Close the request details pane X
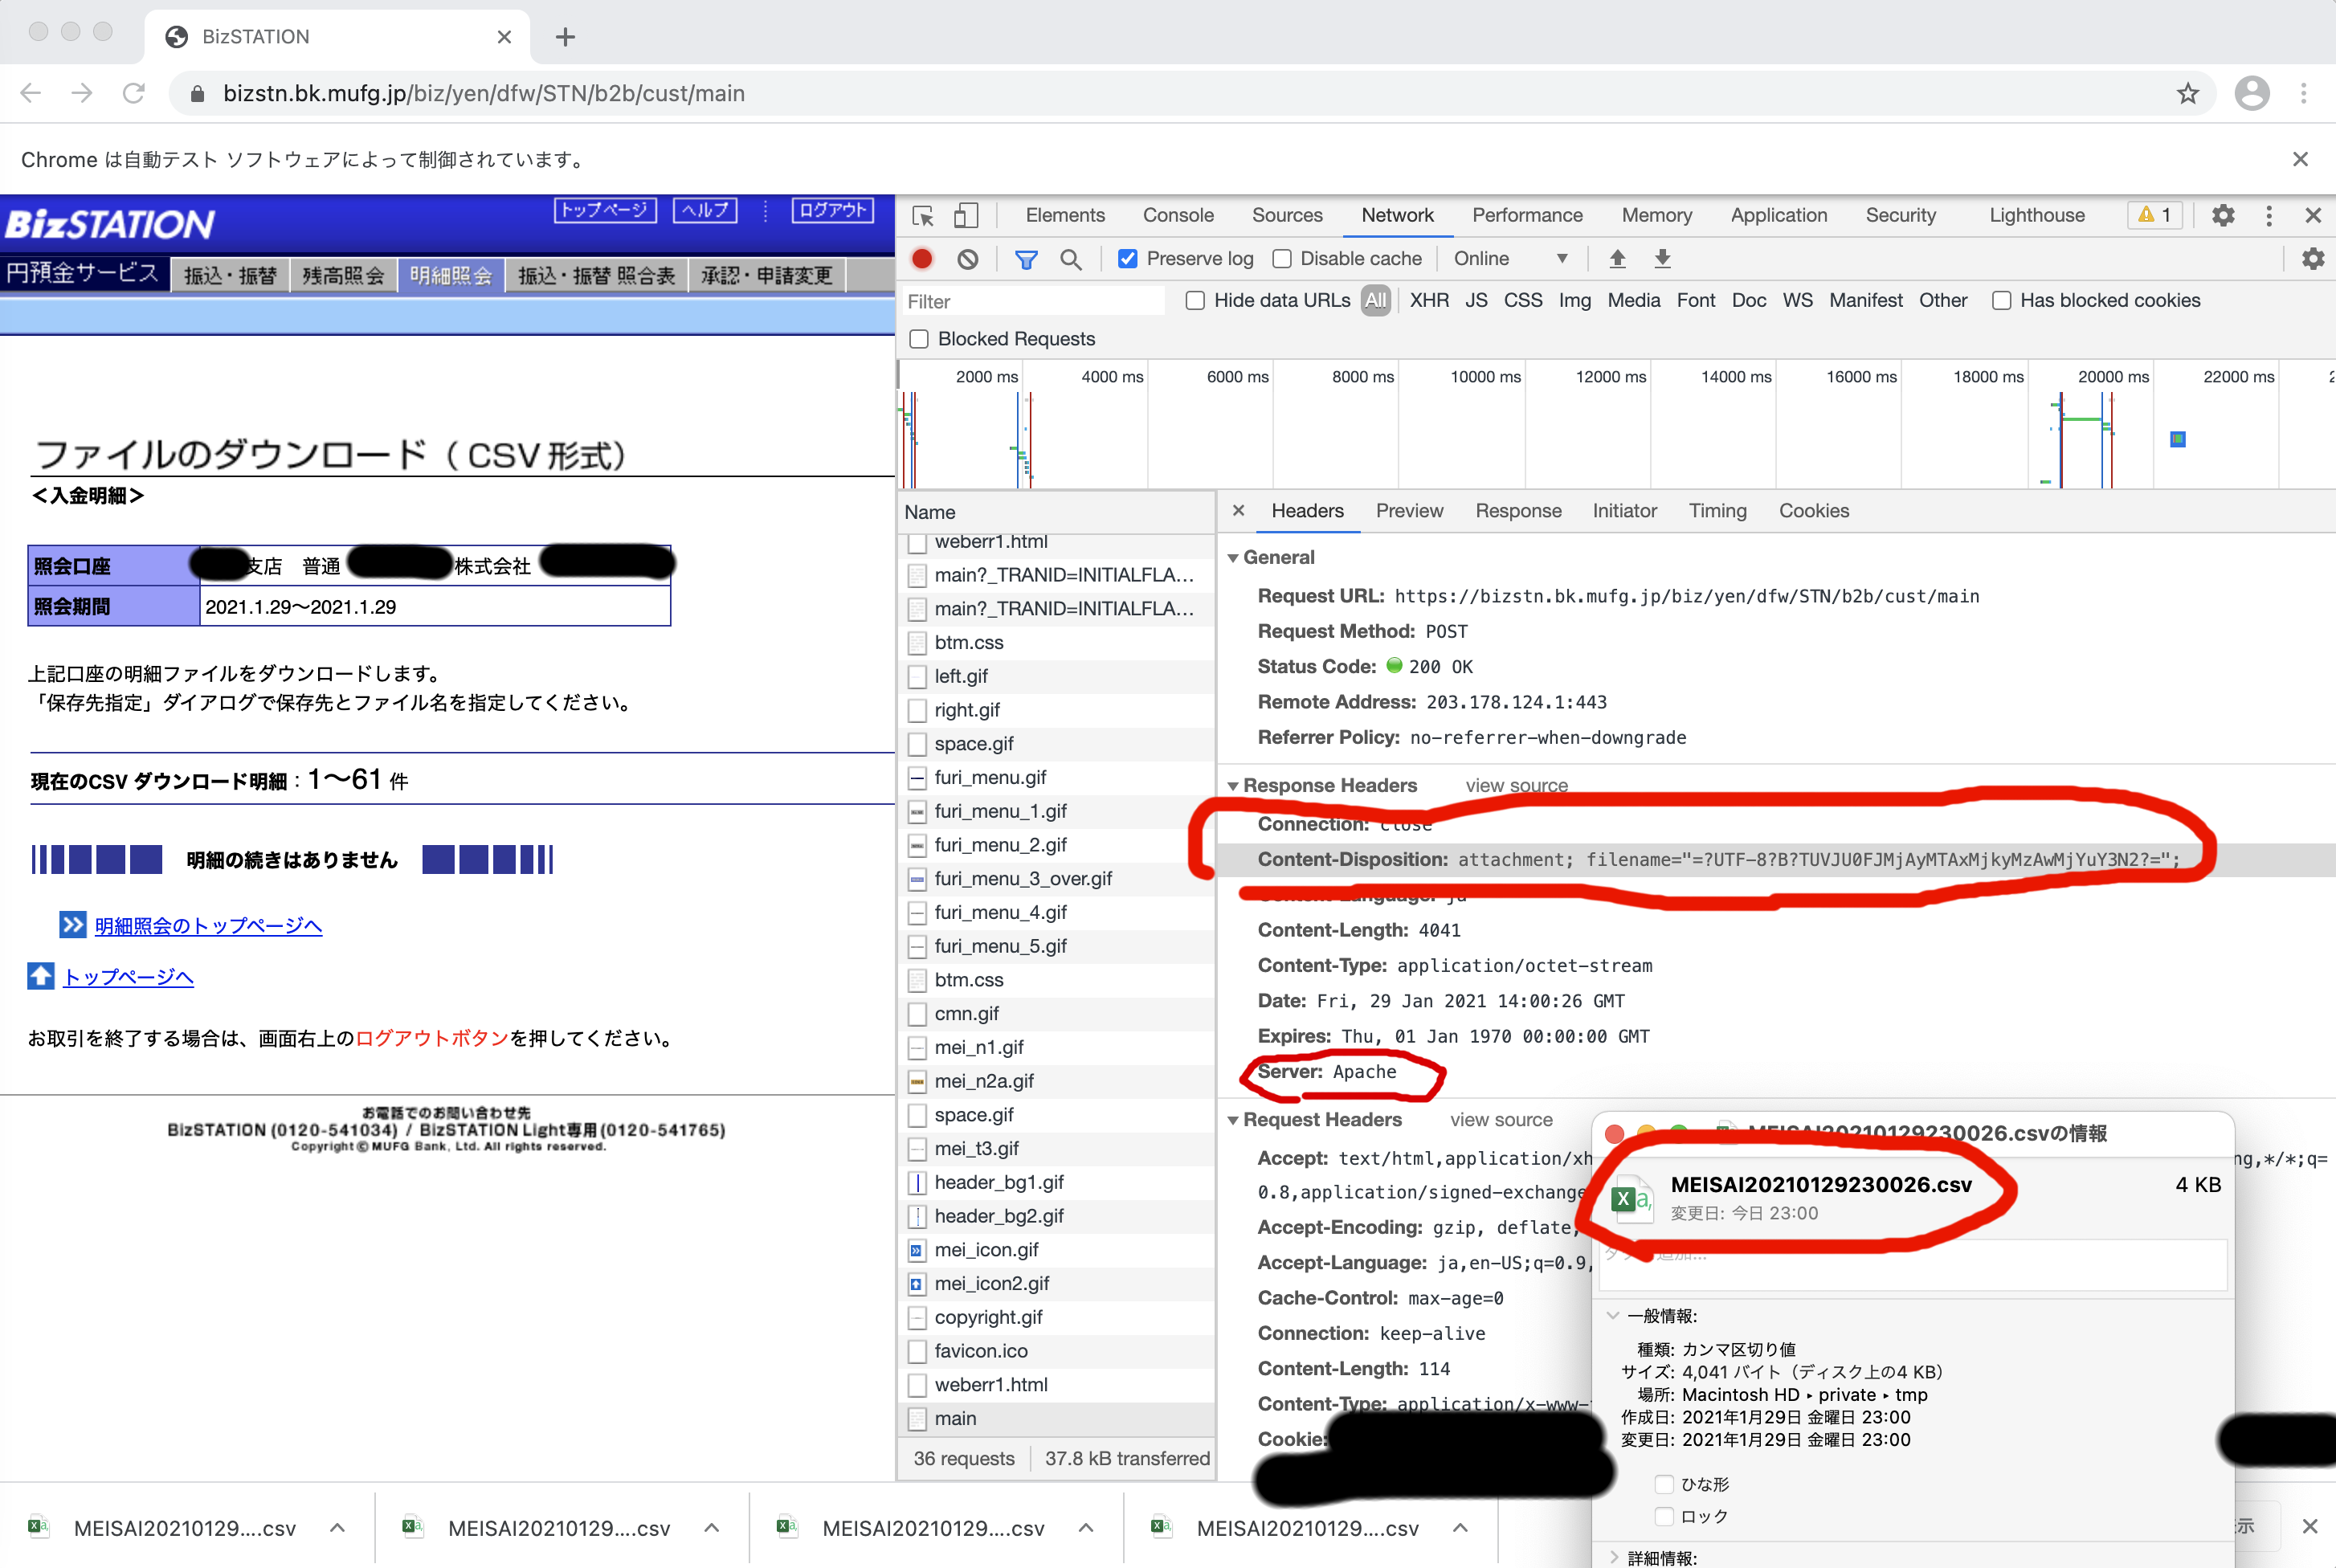This screenshot has height=1568, width=2336. (x=1238, y=510)
